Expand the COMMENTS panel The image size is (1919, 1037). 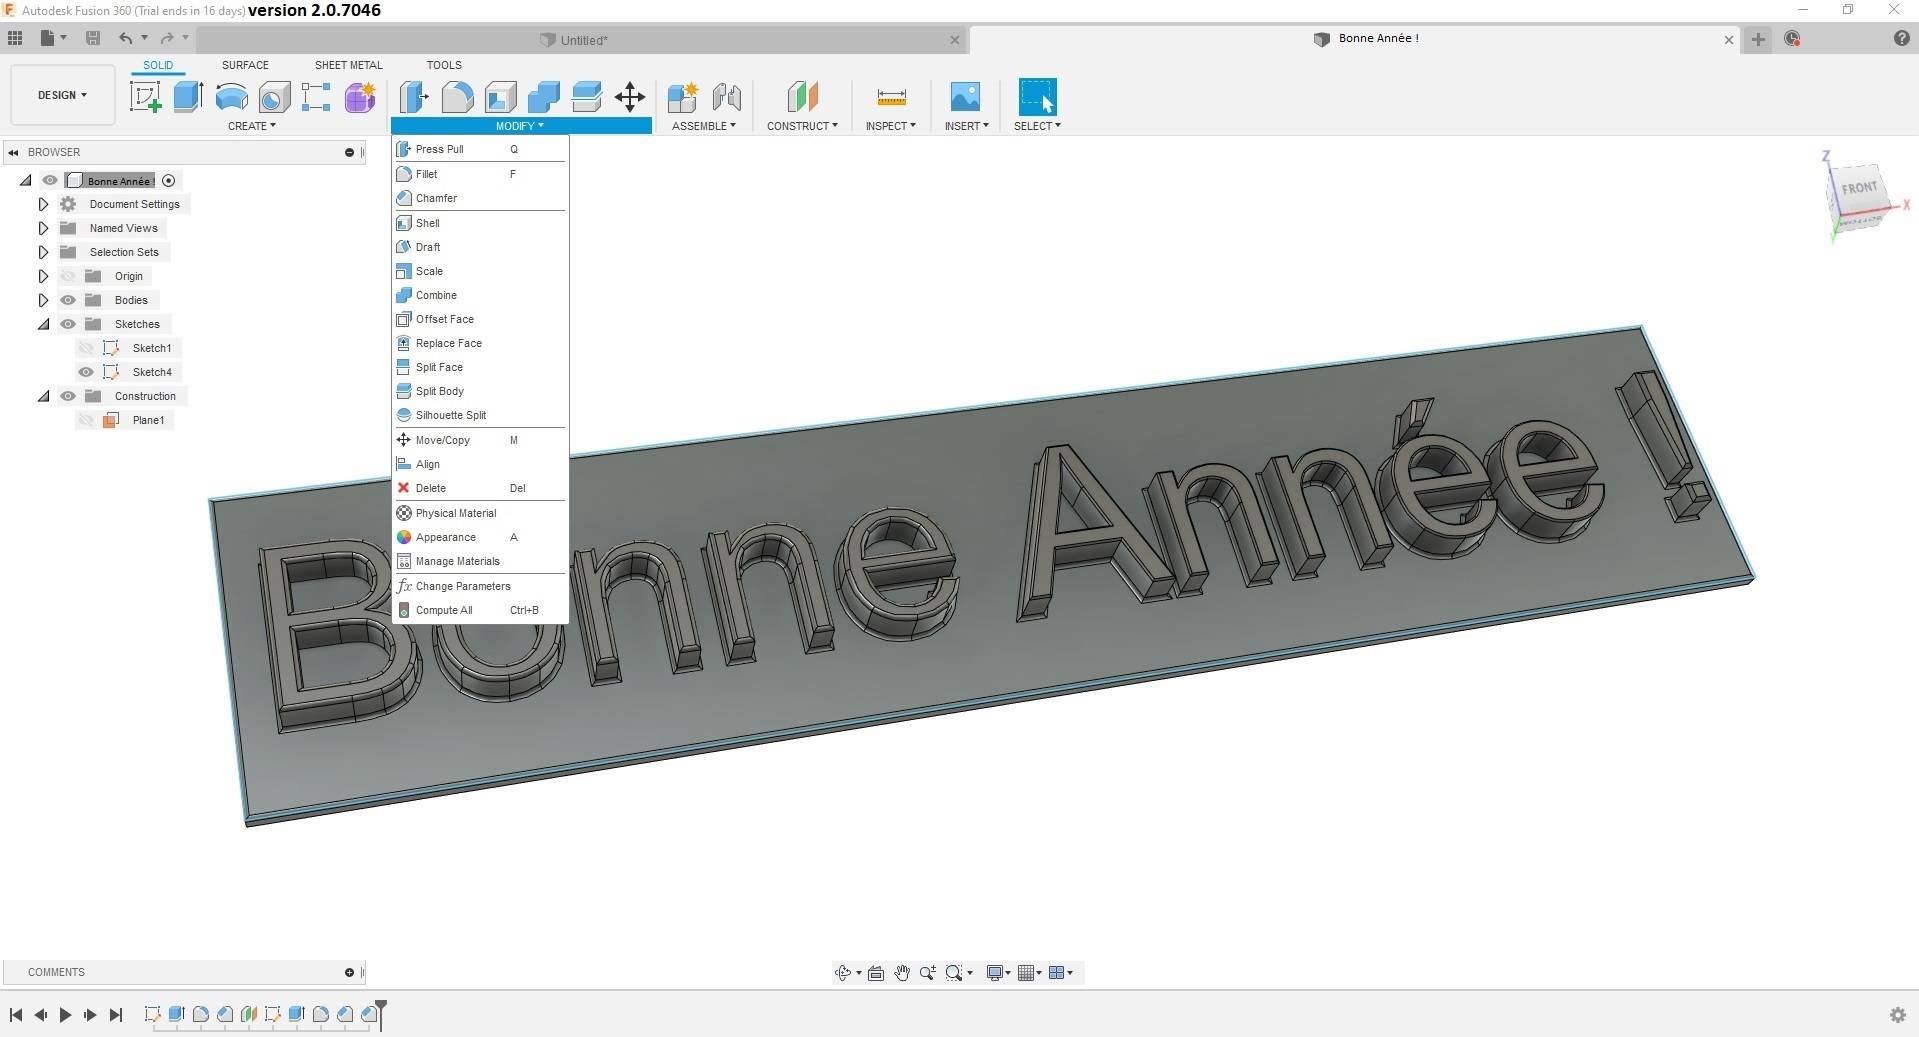349,972
